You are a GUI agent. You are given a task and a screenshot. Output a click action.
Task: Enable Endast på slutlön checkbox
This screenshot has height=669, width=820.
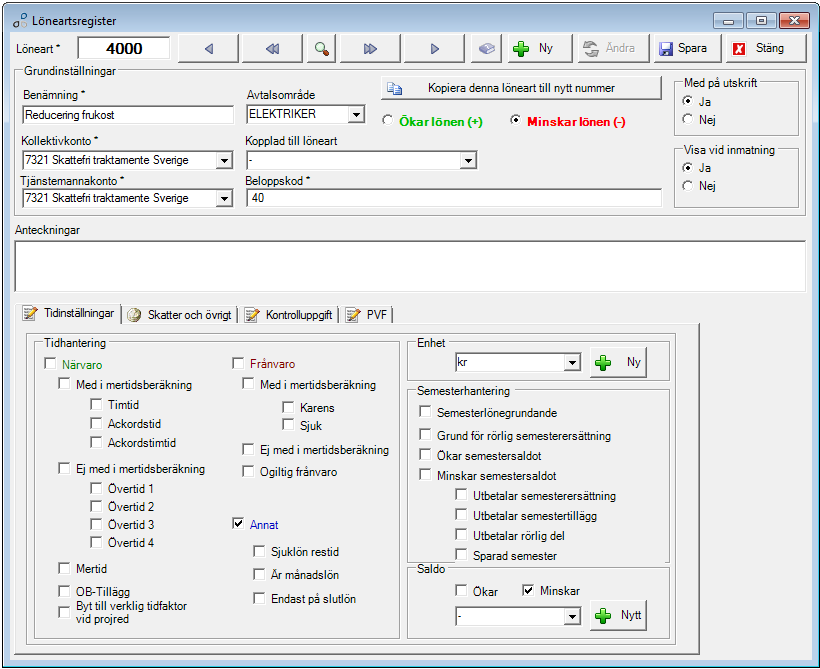(259, 598)
